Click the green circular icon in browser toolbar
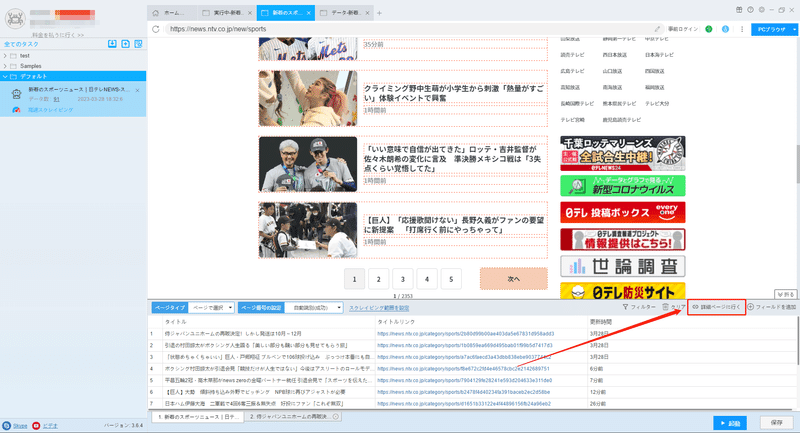The image size is (800, 433). coord(709,29)
